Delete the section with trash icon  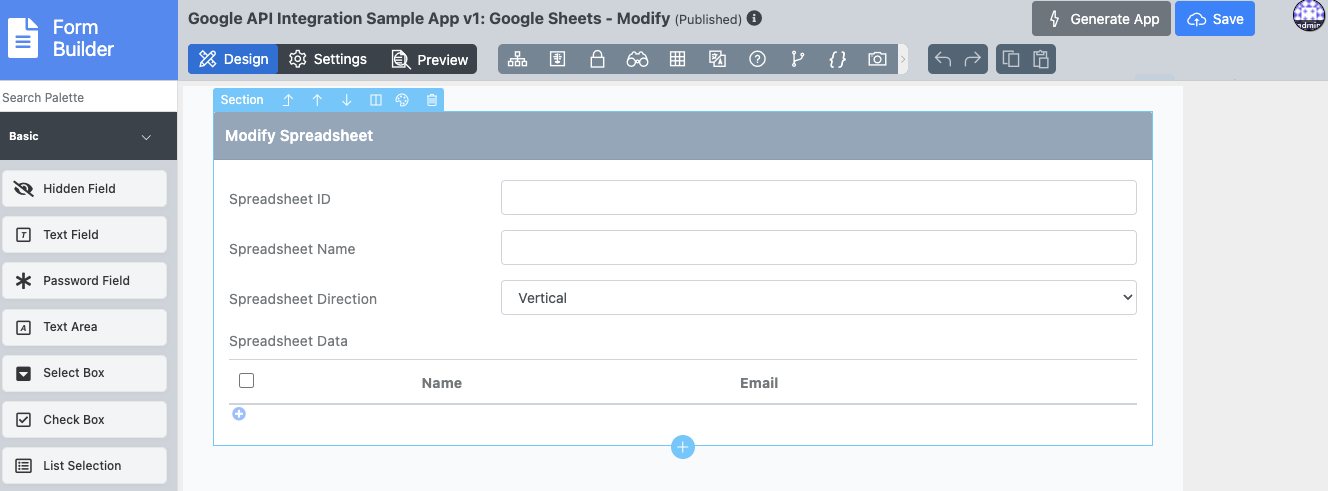(x=432, y=100)
